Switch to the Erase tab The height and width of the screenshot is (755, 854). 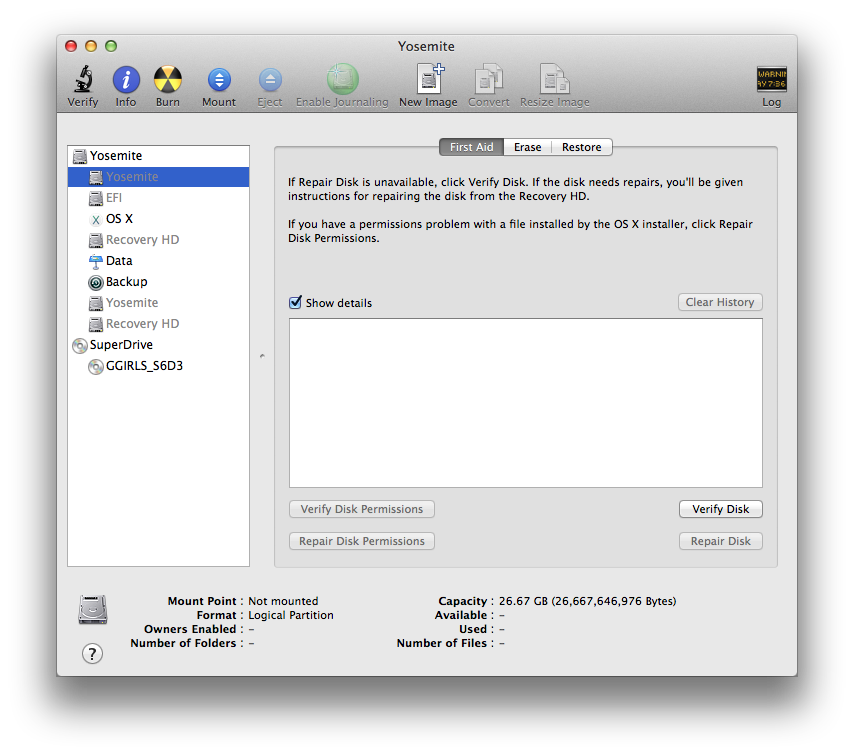pyautogui.click(x=527, y=147)
